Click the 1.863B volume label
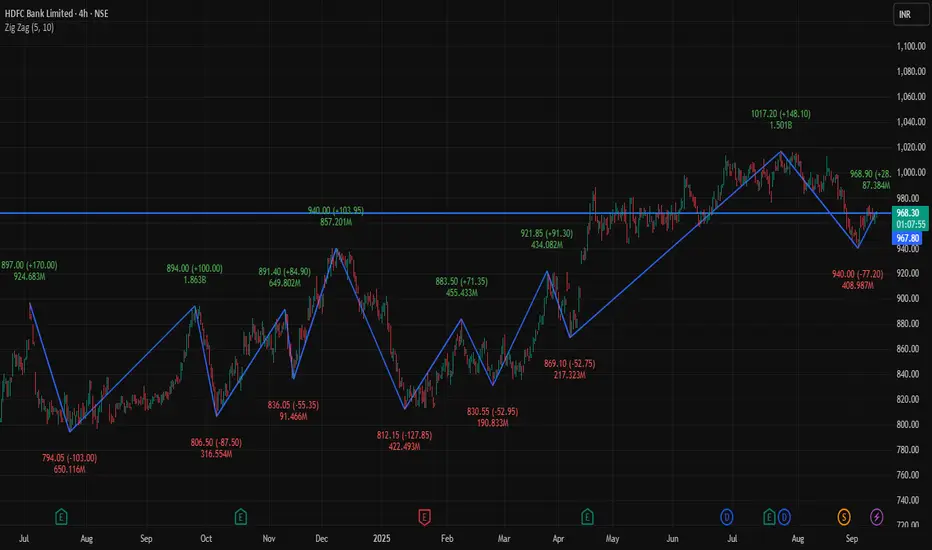This screenshot has width=932, height=550. [194, 280]
